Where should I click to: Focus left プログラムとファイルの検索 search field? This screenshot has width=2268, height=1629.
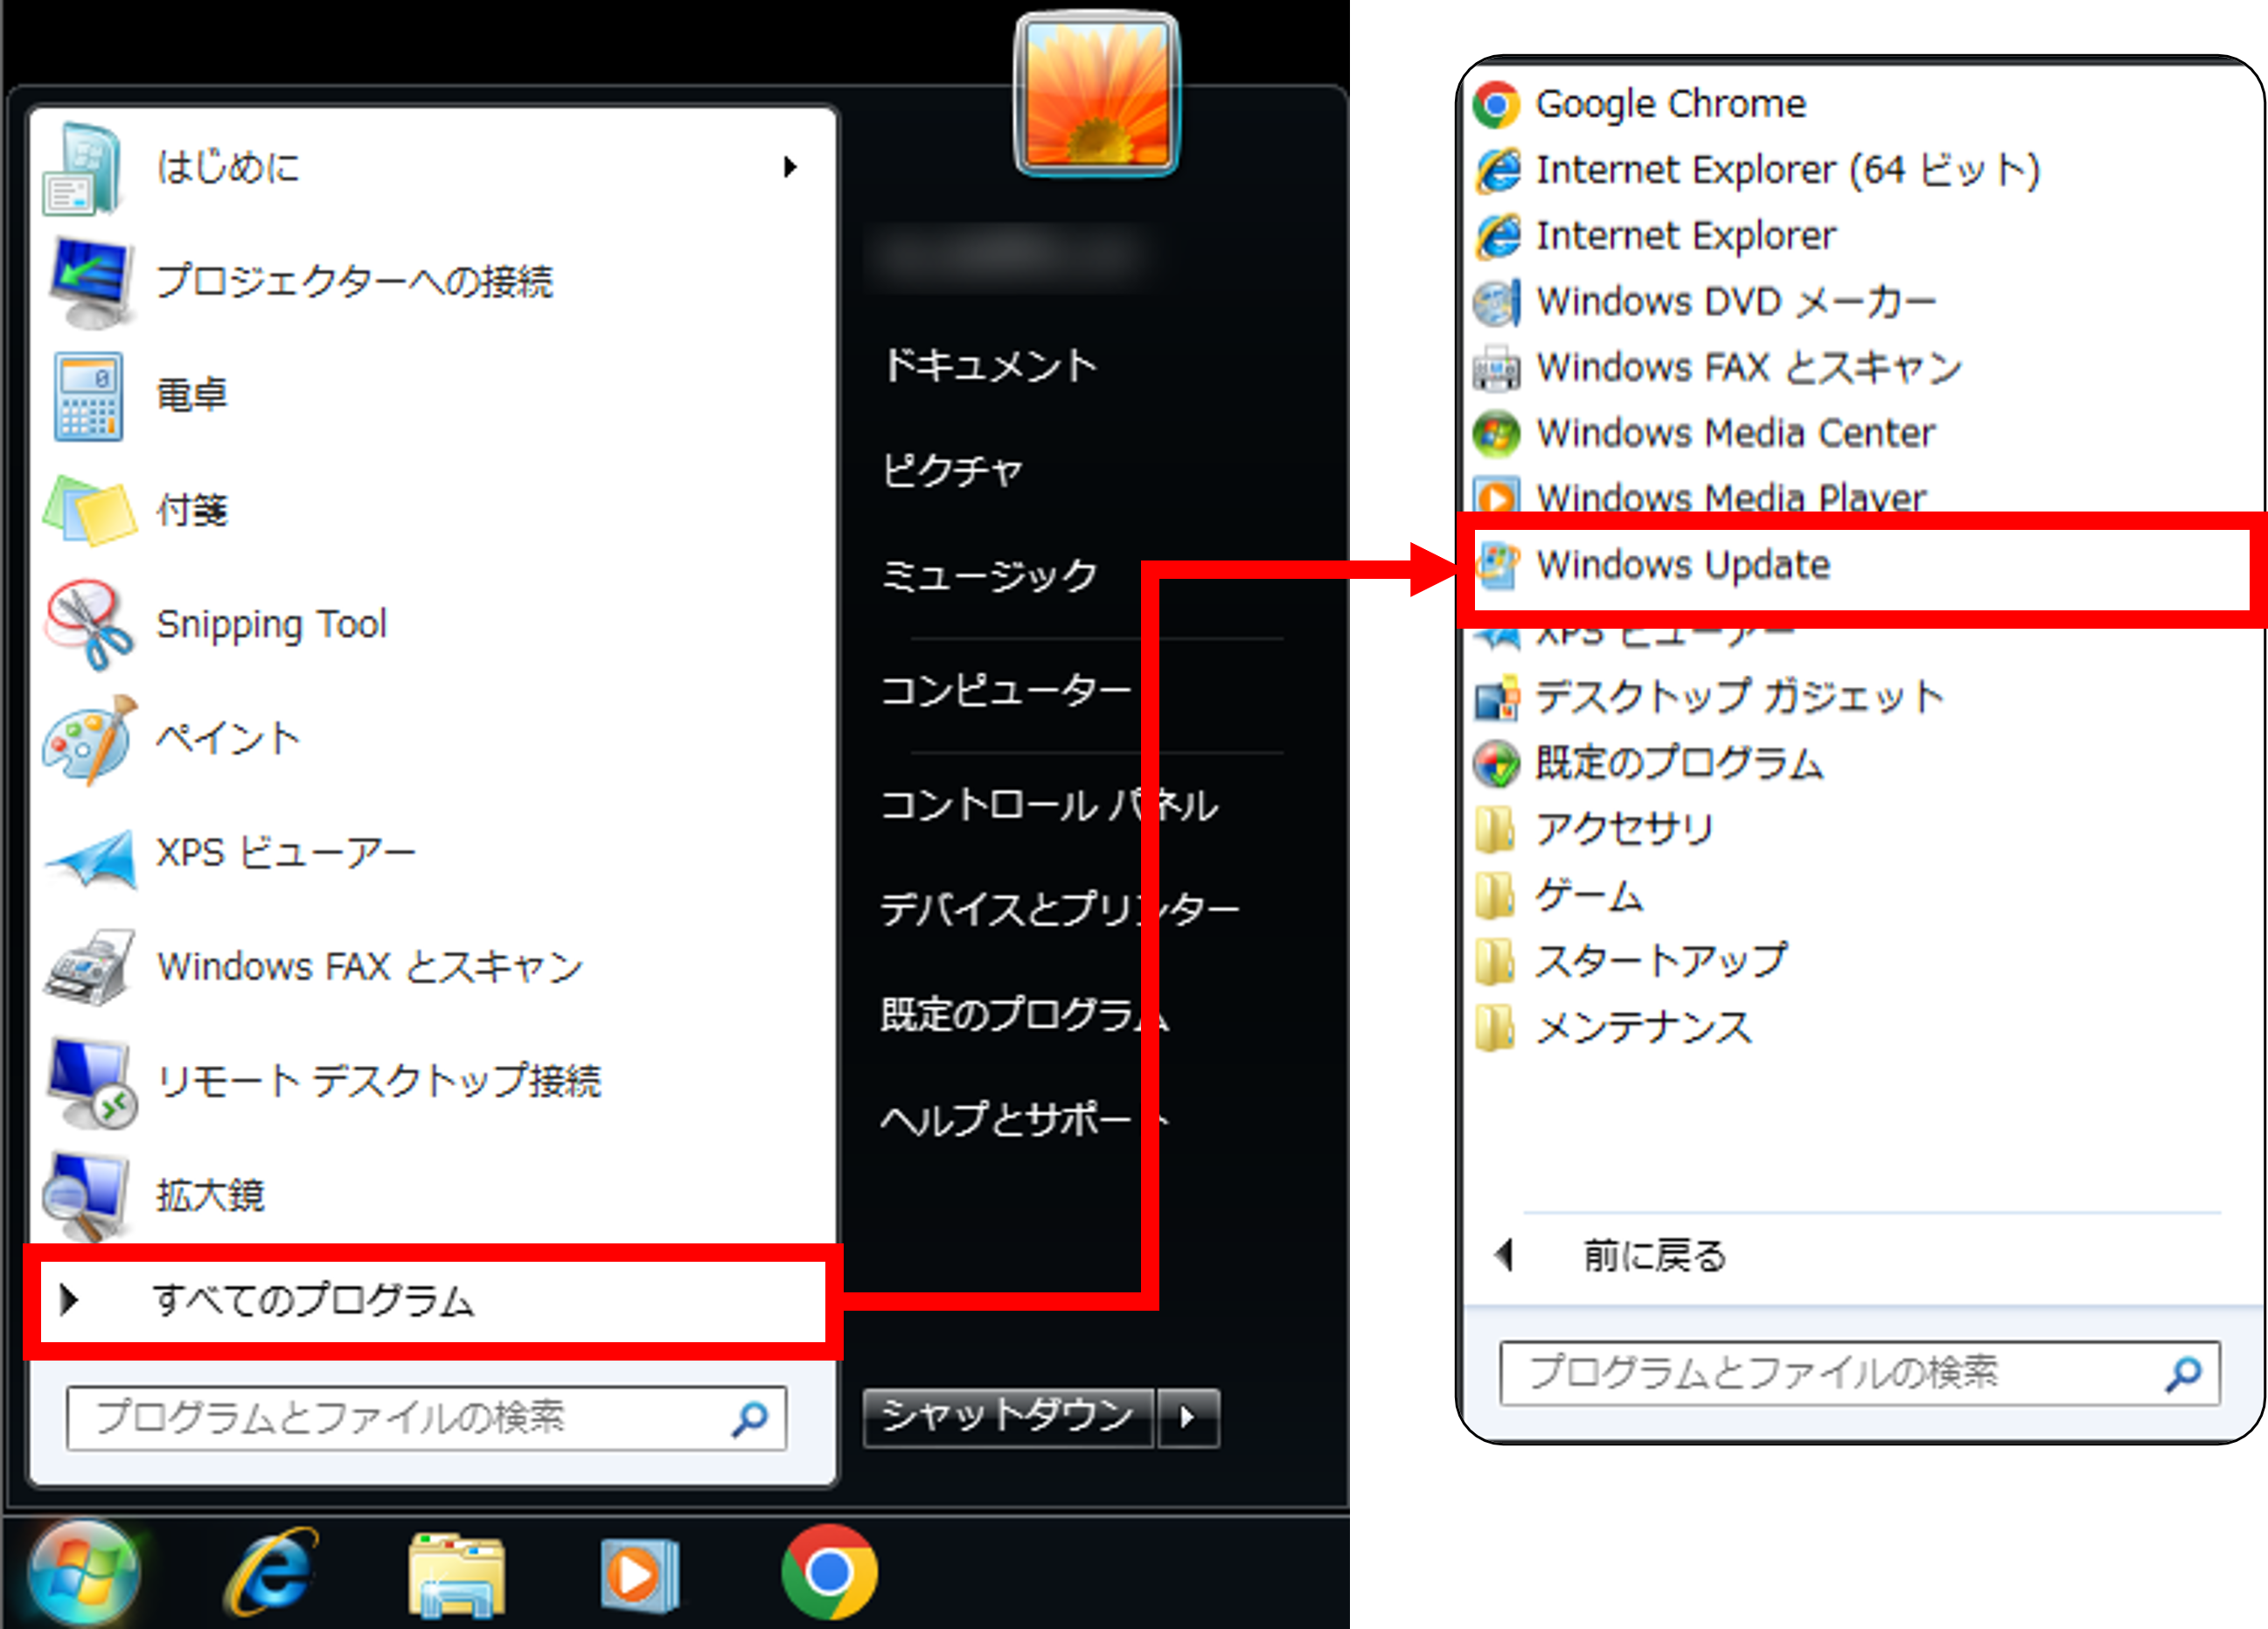click(426, 1418)
